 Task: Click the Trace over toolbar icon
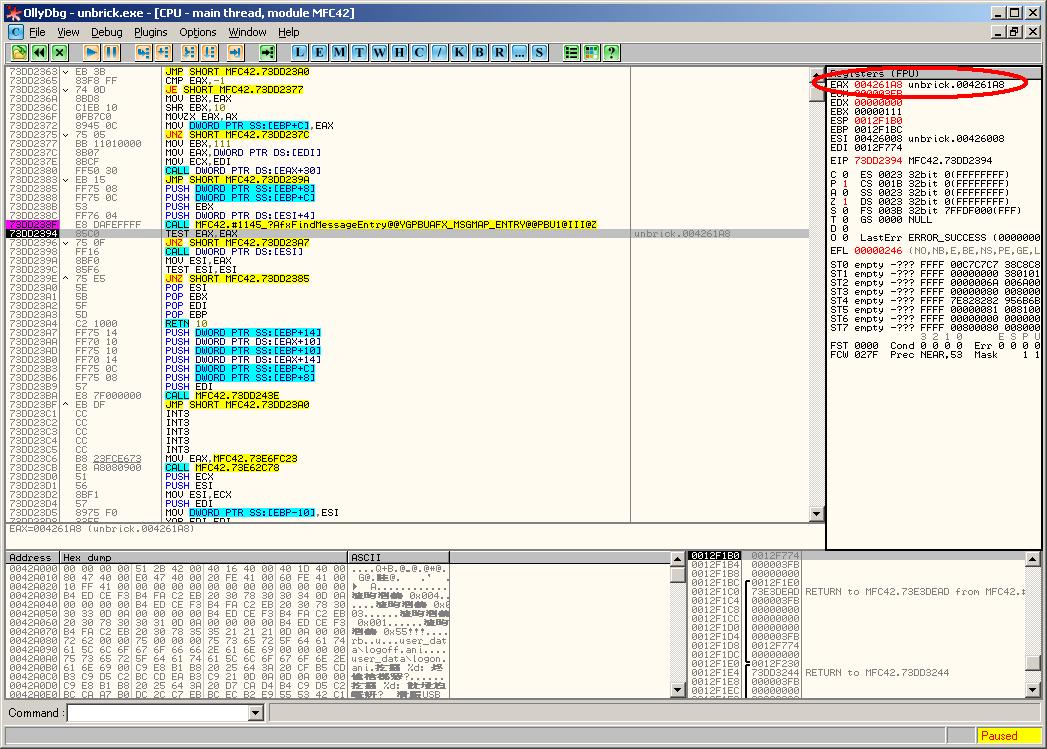(210, 52)
